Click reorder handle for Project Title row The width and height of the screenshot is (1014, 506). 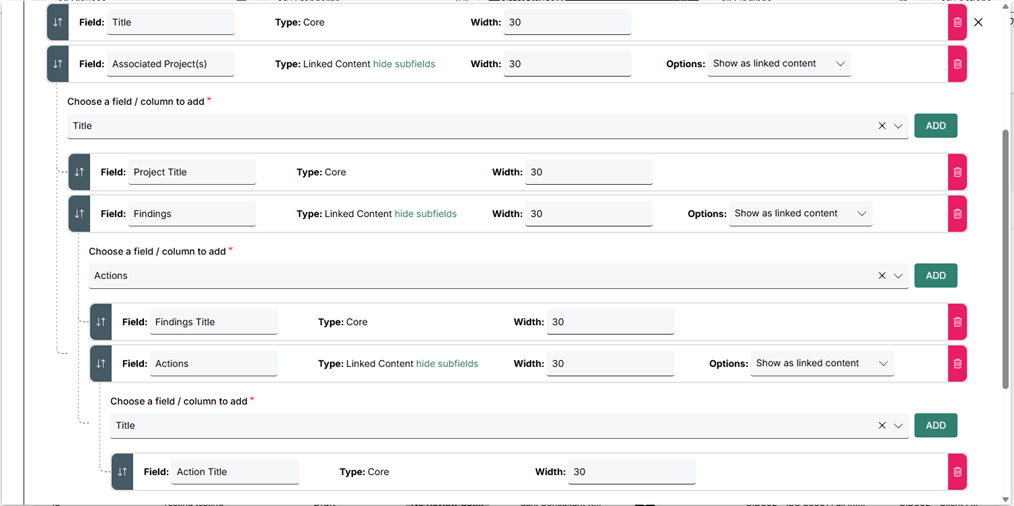(x=79, y=172)
